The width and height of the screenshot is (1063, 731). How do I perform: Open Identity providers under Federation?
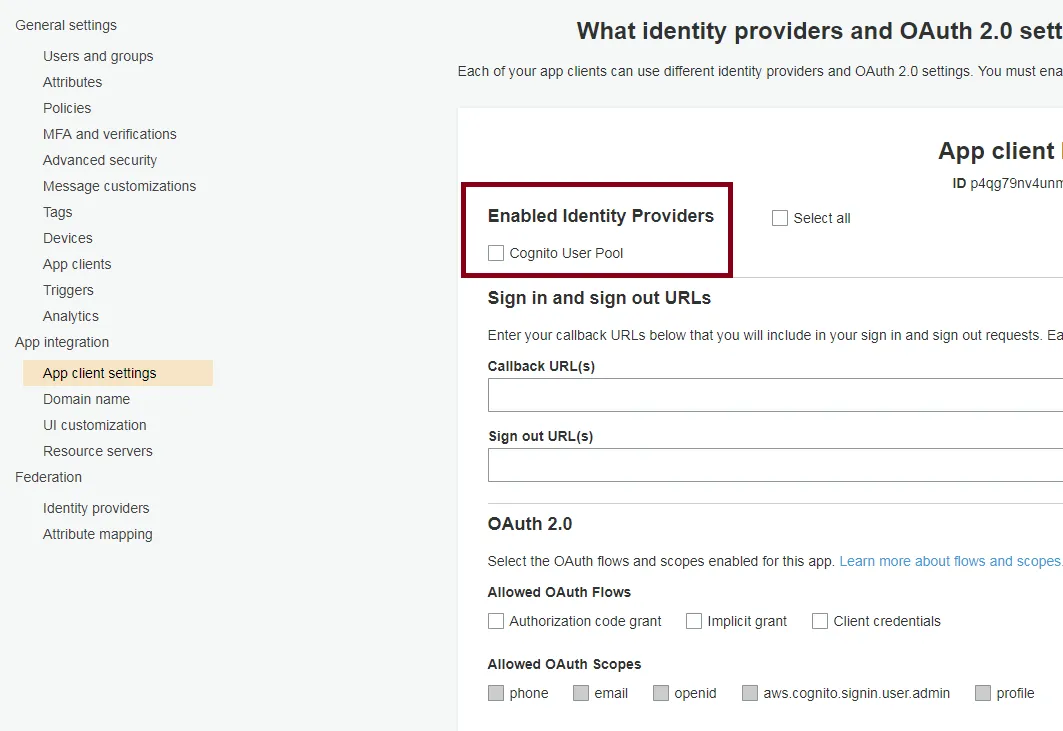tap(96, 508)
